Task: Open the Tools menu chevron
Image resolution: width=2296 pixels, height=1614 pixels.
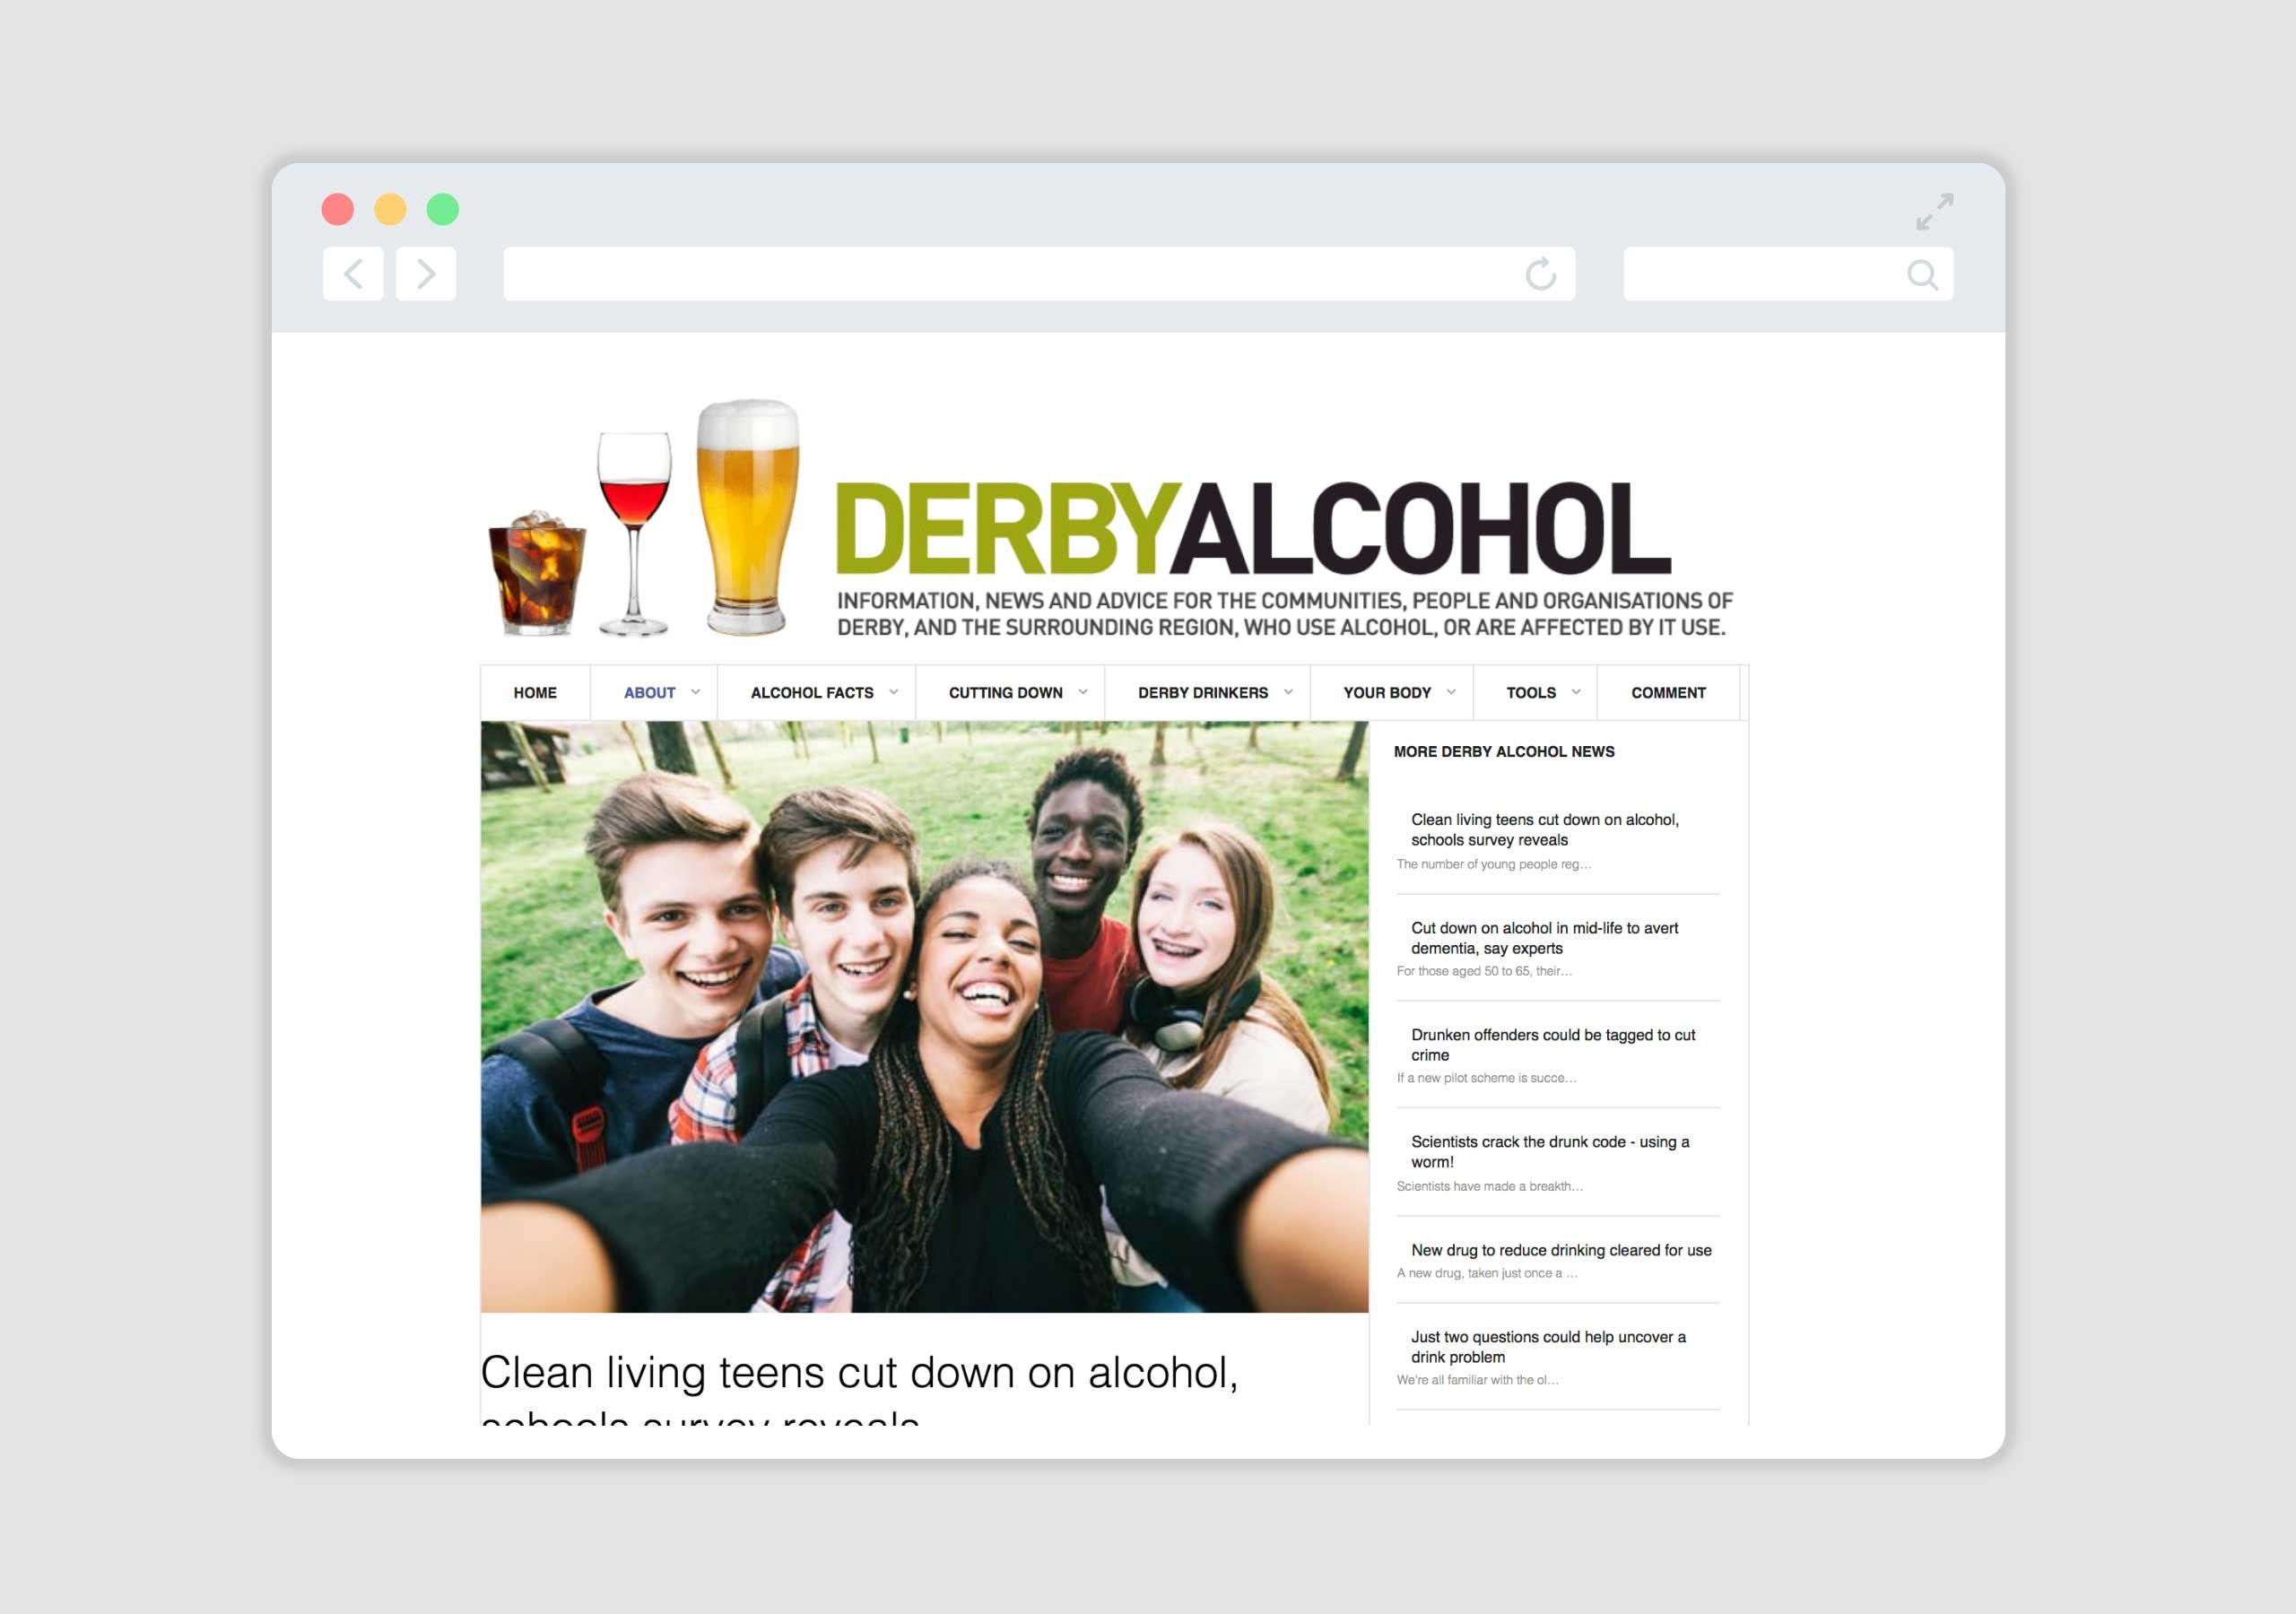Action: [1576, 692]
